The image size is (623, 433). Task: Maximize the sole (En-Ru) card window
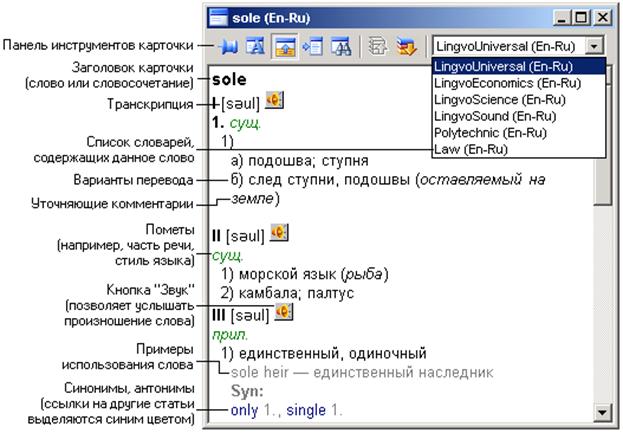(x=581, y=18)
